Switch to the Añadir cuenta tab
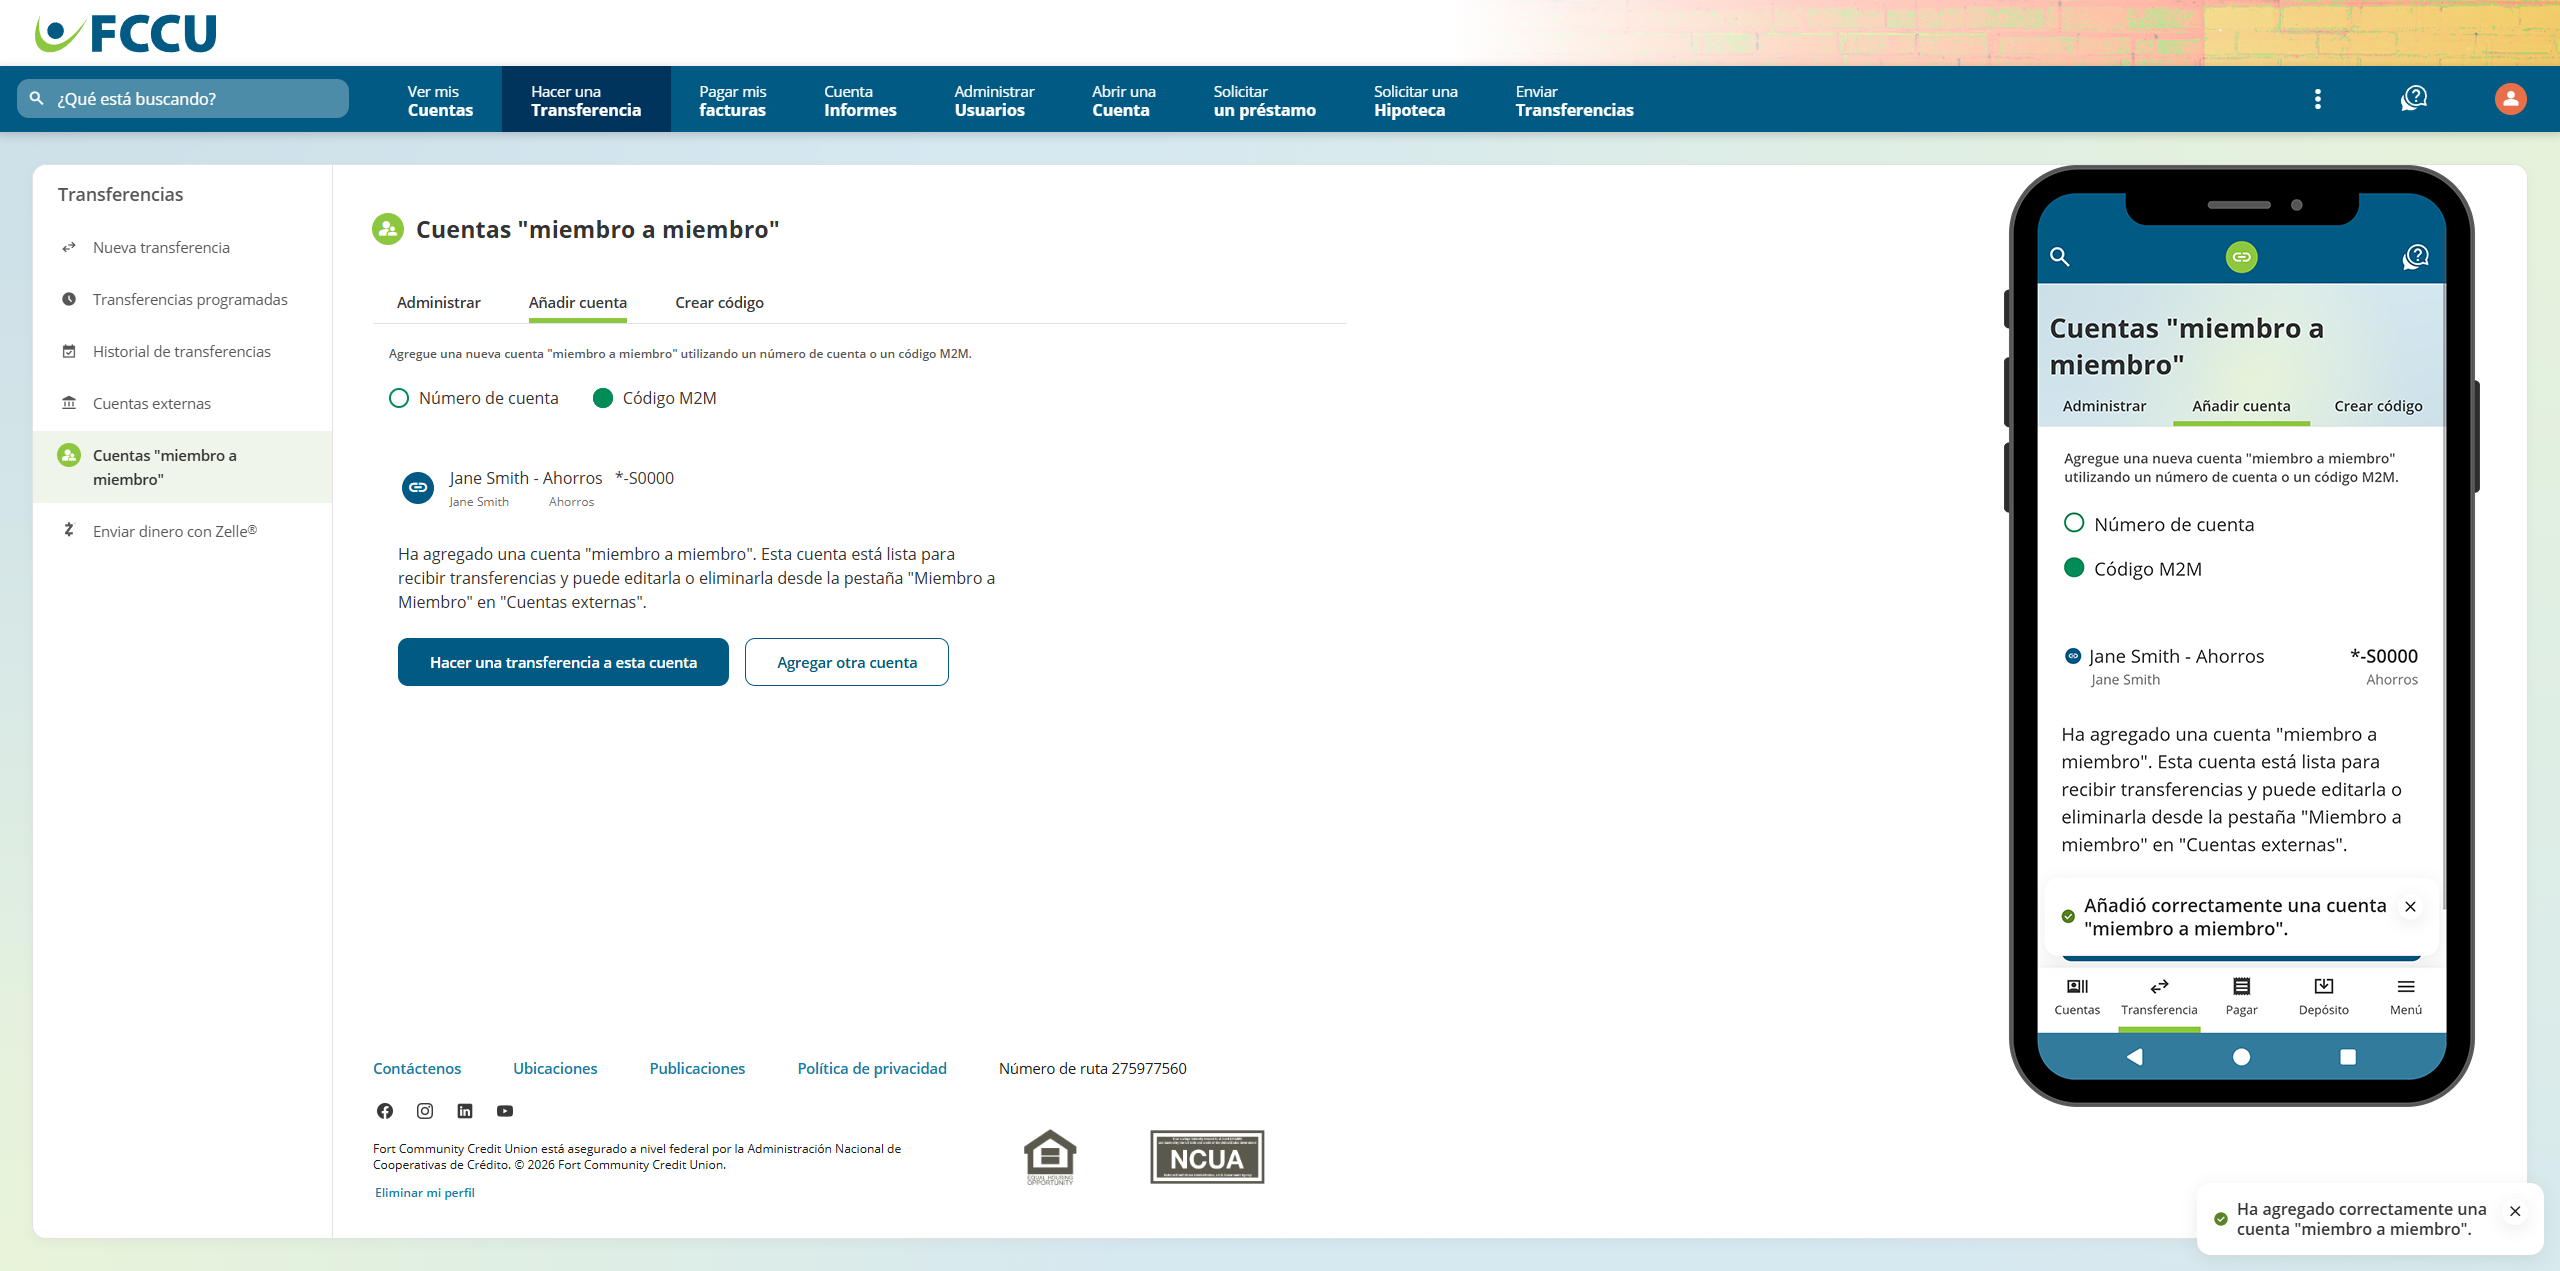 (577, 302)
